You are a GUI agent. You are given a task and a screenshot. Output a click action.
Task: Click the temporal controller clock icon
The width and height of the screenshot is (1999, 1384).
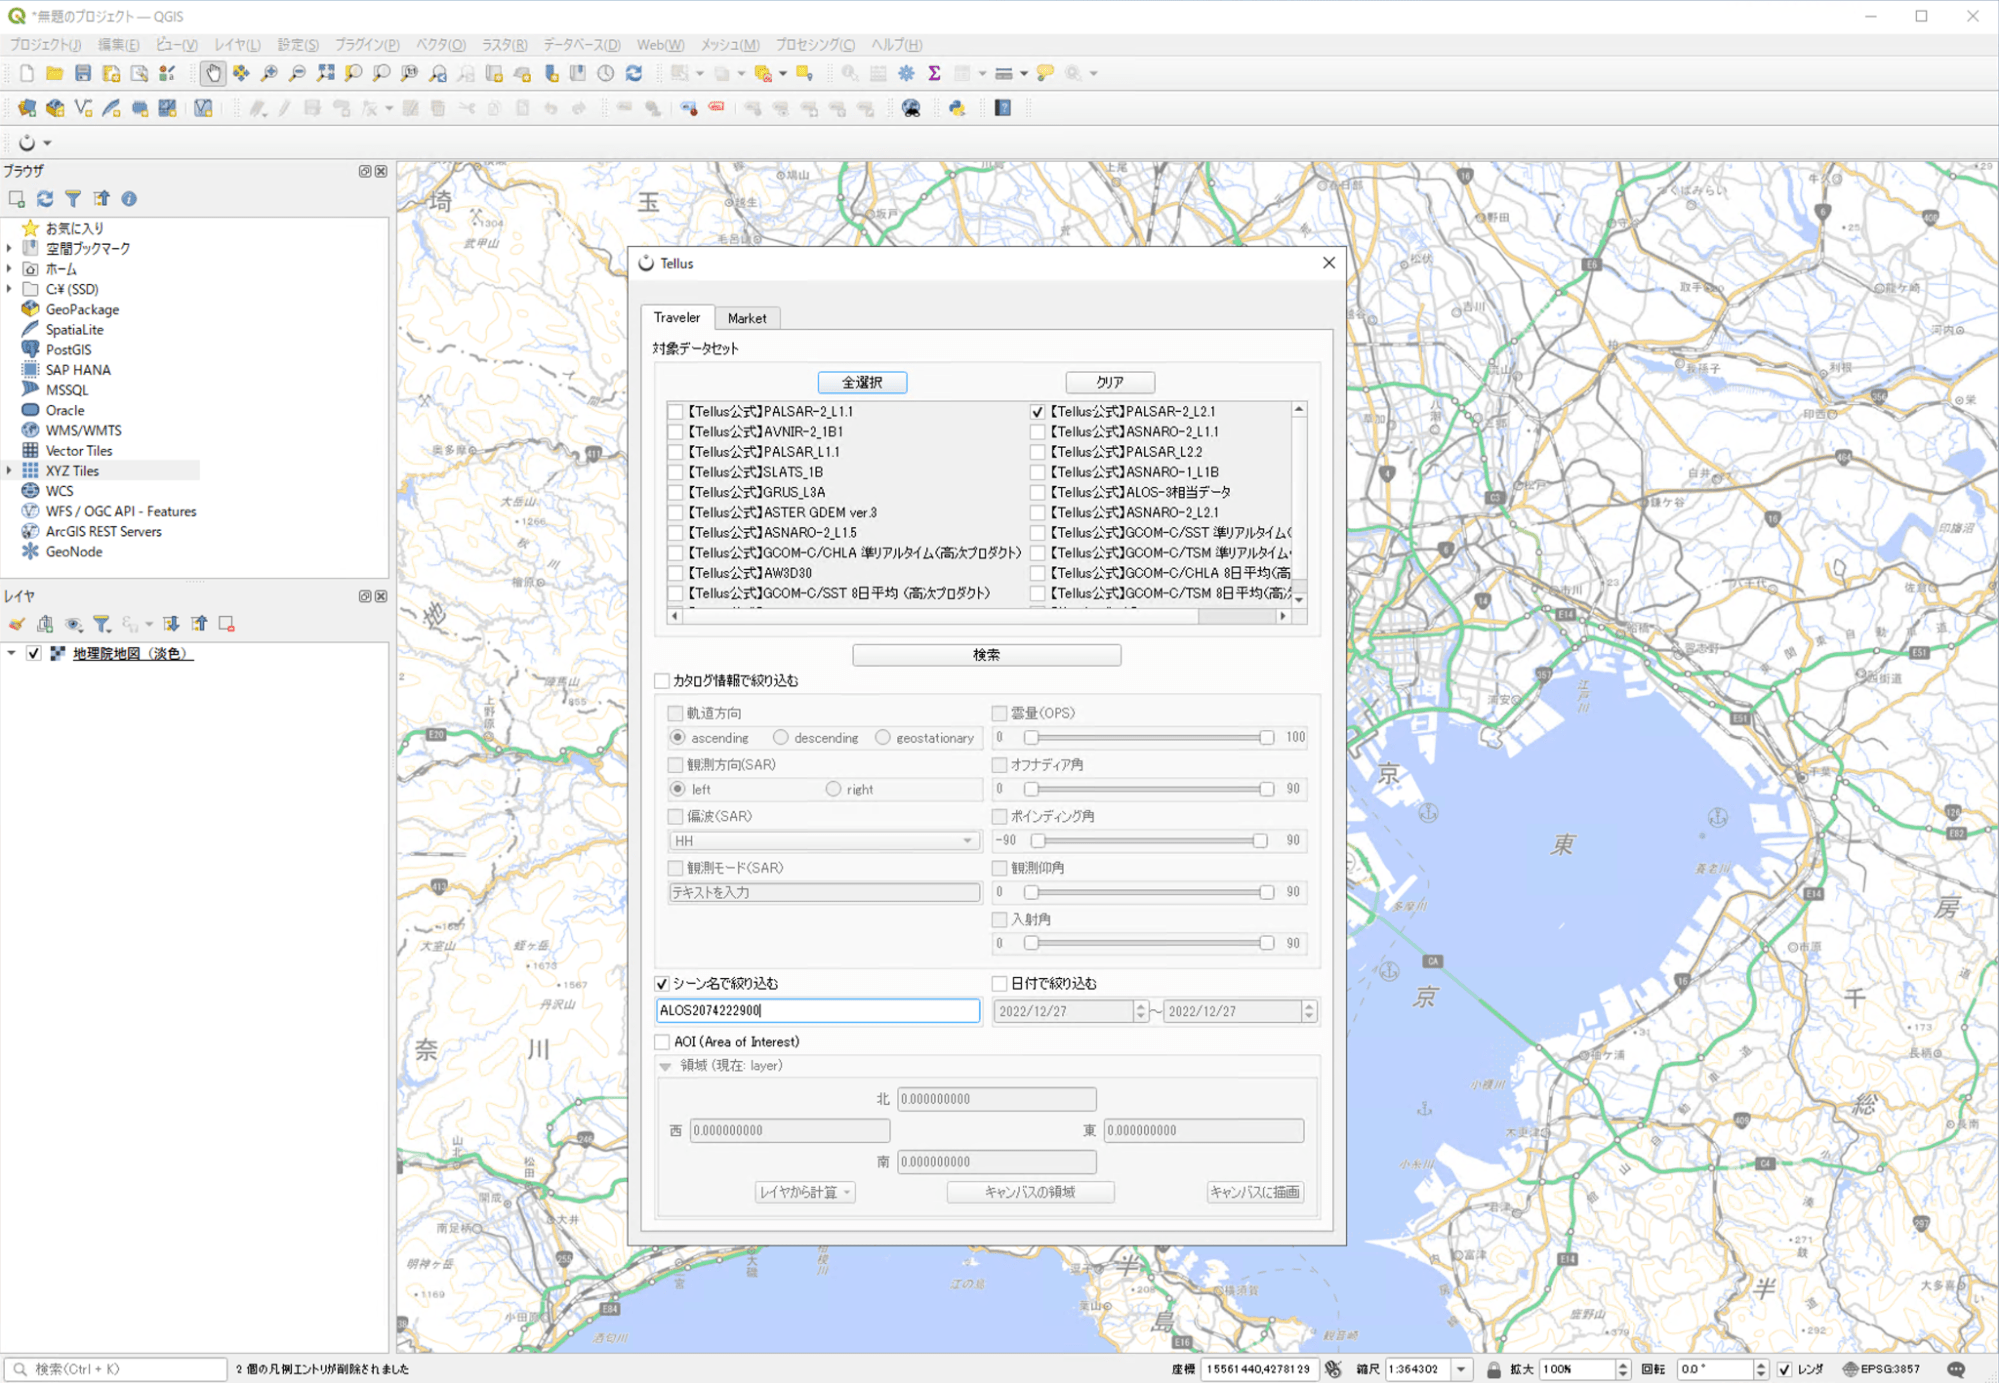[x=606, y=73]
